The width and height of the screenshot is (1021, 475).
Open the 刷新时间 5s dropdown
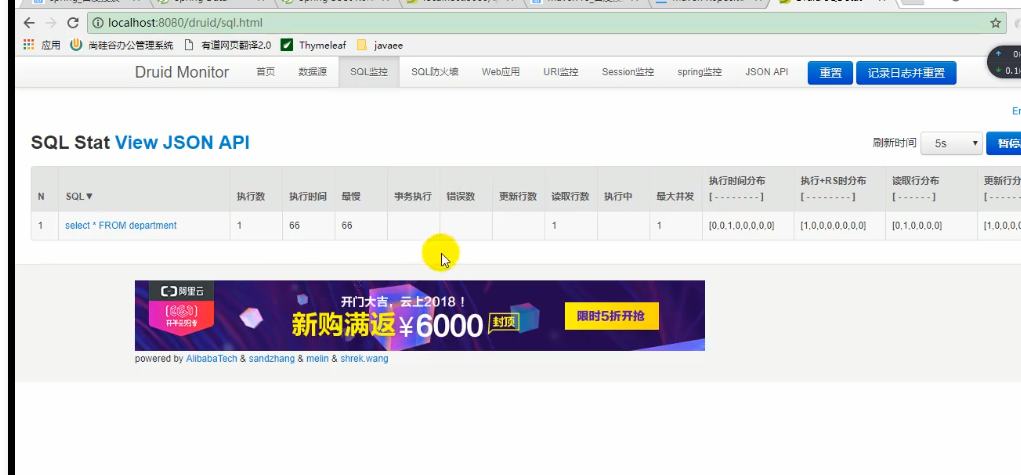click(951, 143)
